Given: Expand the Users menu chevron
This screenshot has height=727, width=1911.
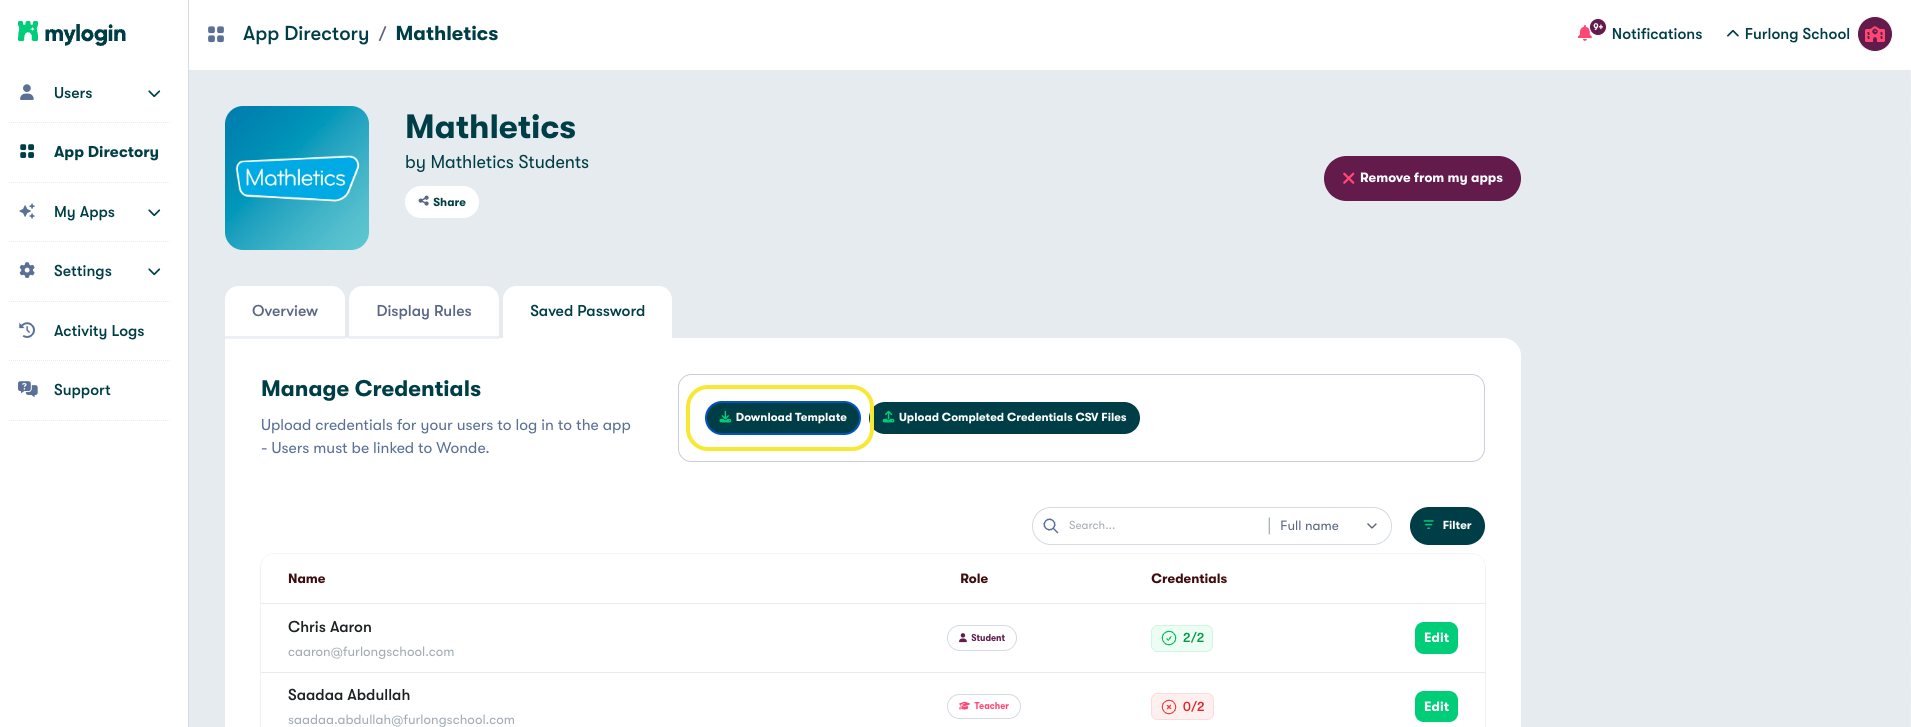Looking at the screenshot, I should point(154,93).
